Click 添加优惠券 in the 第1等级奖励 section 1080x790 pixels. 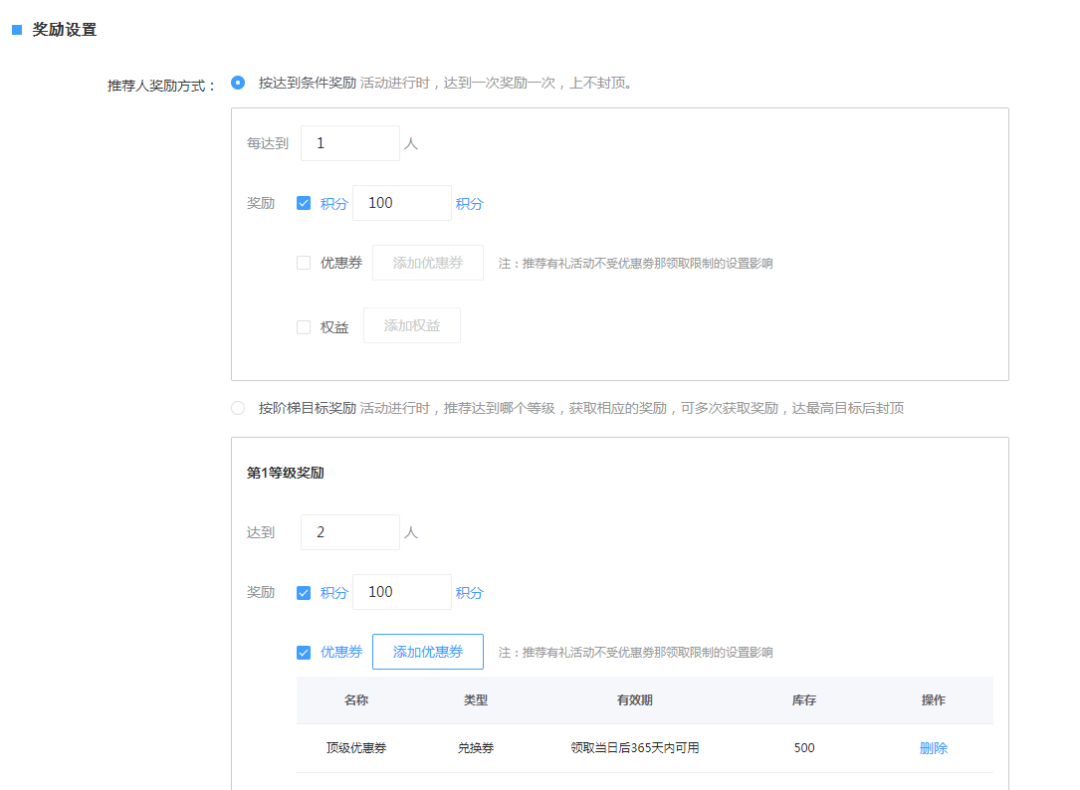[428, 652]
